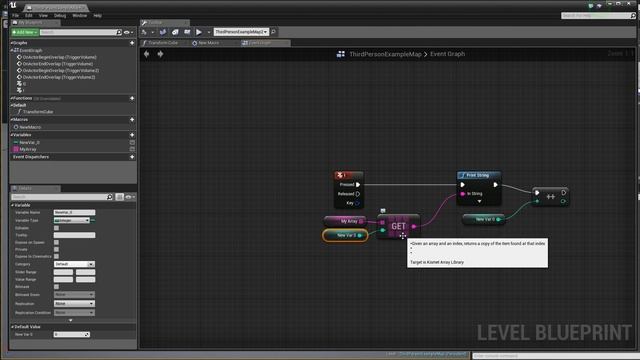Screen dimensions: 640x360
Task: Add a new graph with plus icon
Action: [x=132, y=43]
